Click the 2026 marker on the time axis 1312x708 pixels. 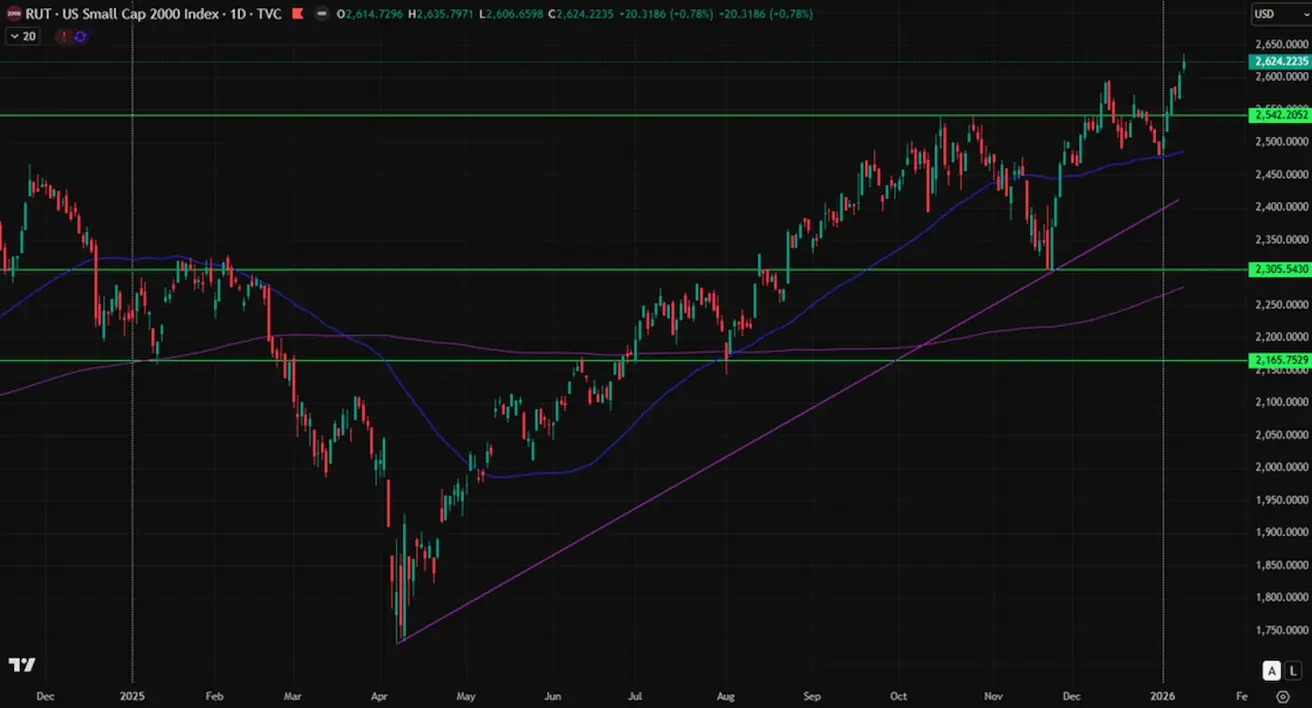click(x=1163, y=694)
